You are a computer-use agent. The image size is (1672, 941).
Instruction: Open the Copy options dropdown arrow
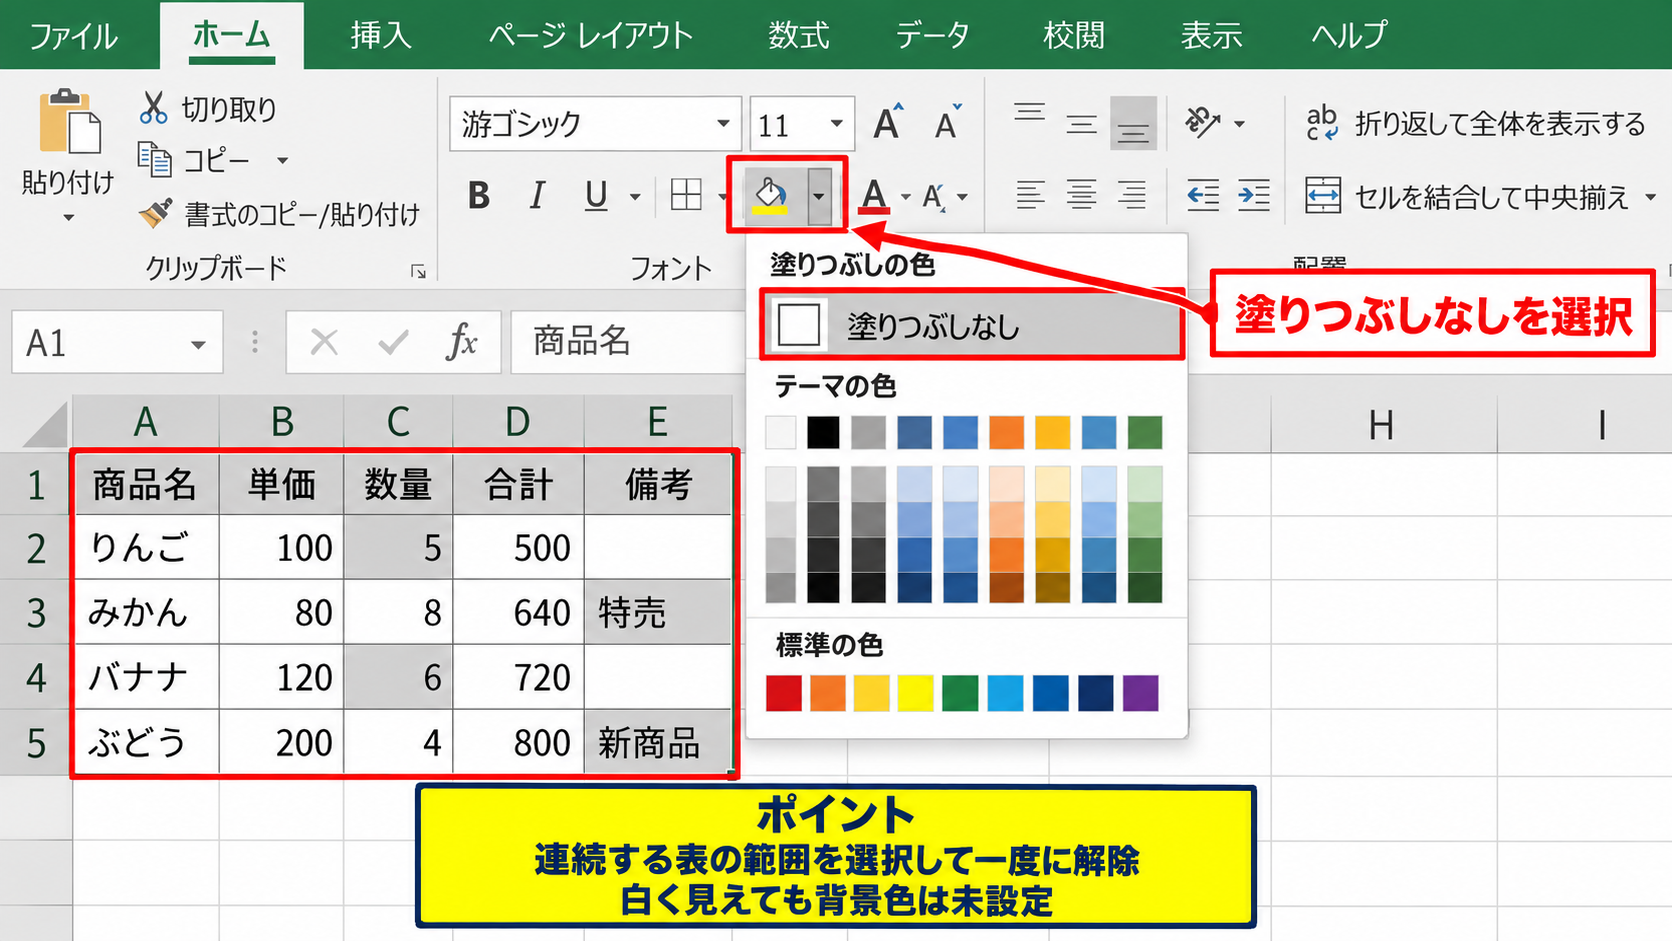coord(283,160)
